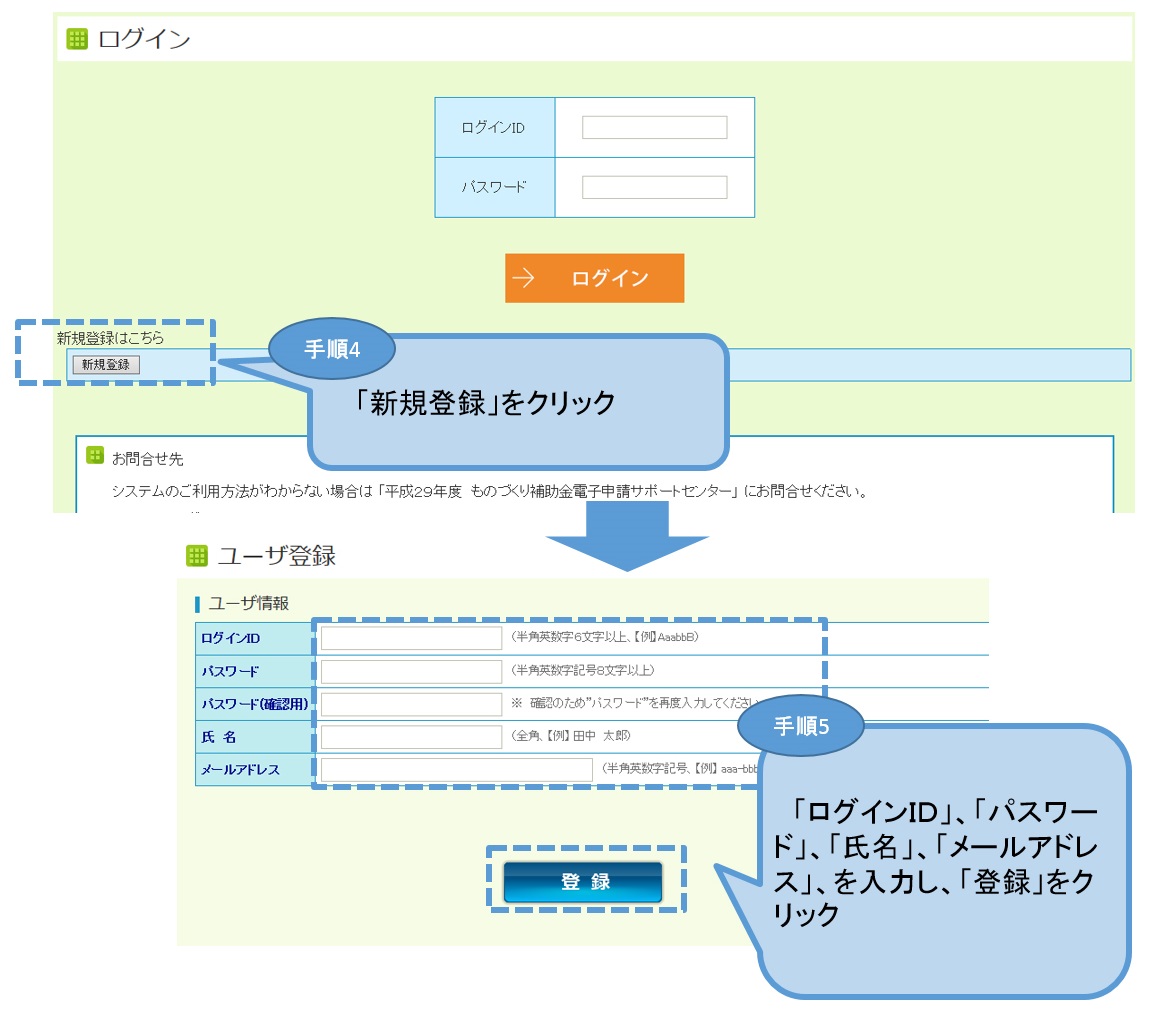Viewport: 1157px width, 1015px height.
Task: Click the メールアドレス row label
Action: click(x=241, y=769)
